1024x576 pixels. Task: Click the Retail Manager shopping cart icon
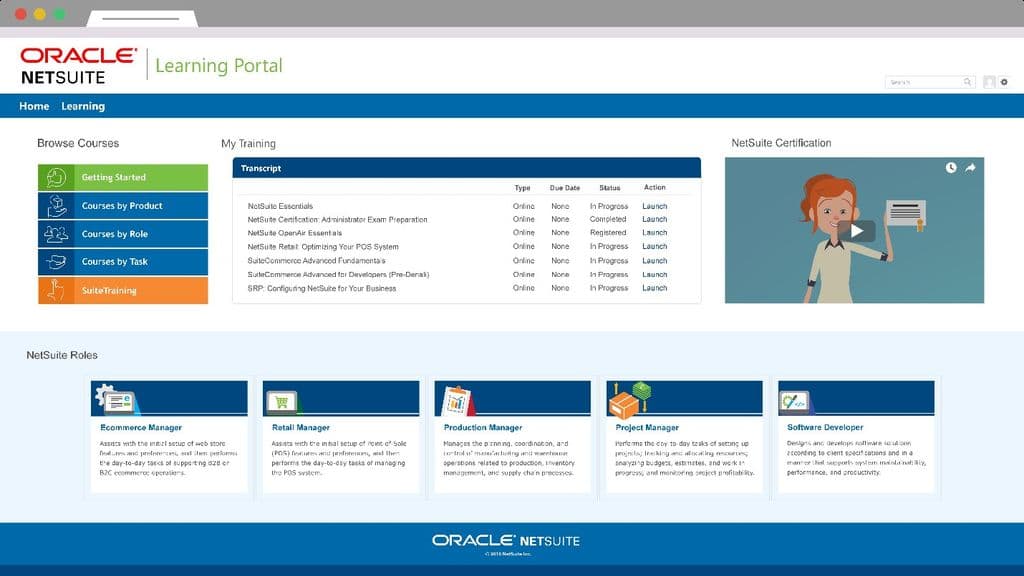point(282,402)
